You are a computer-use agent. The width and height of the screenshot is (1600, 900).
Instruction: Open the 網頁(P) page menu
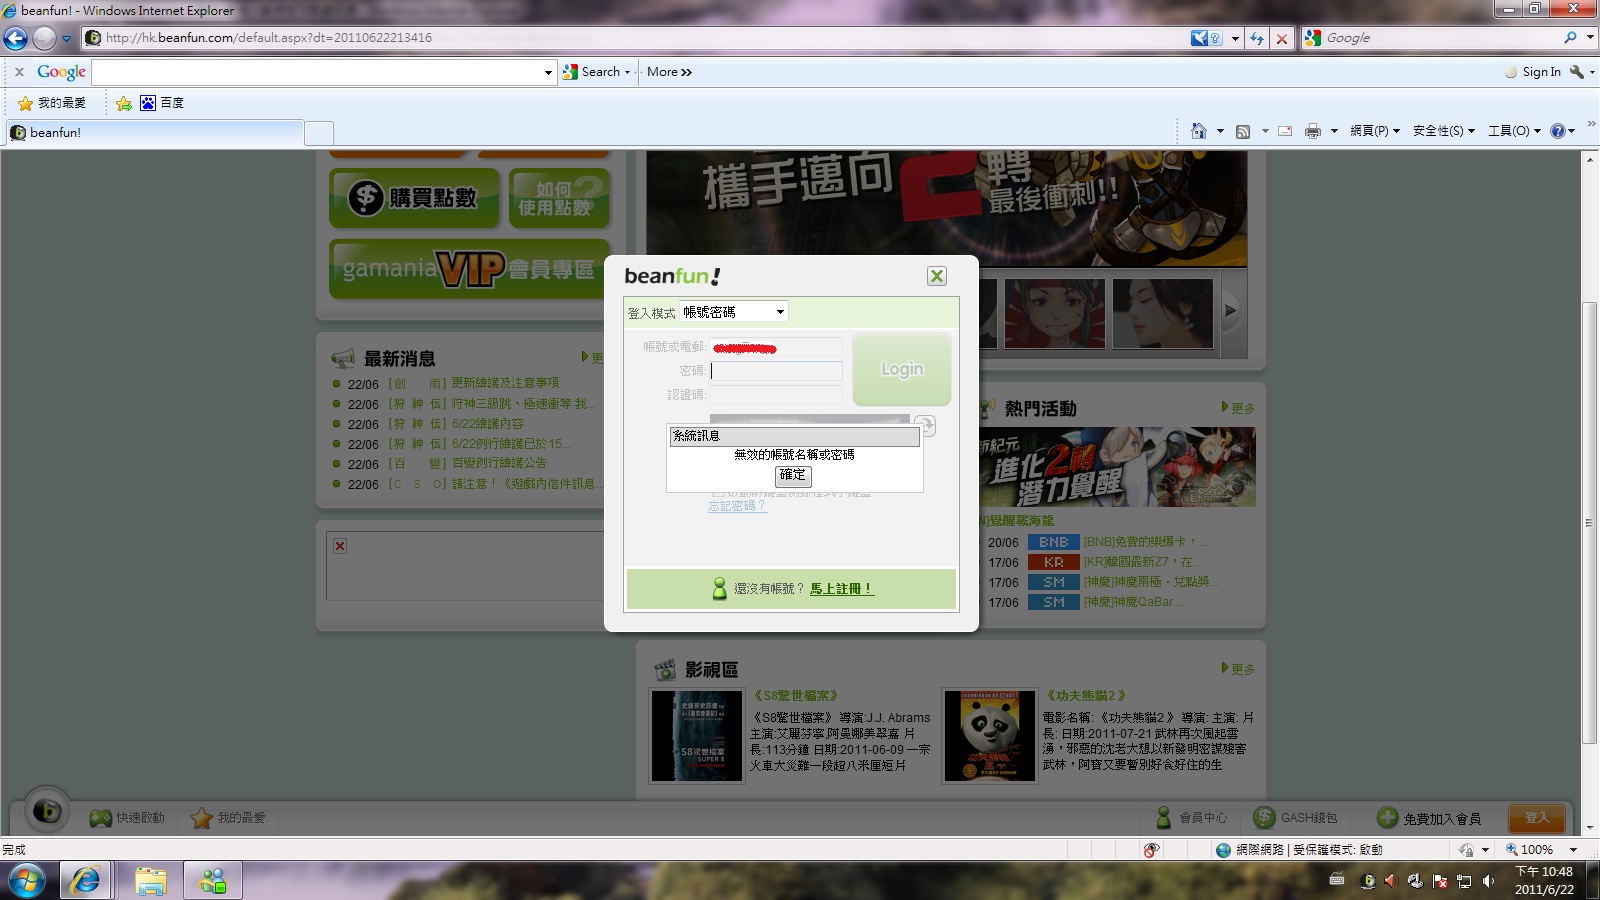1374,131
